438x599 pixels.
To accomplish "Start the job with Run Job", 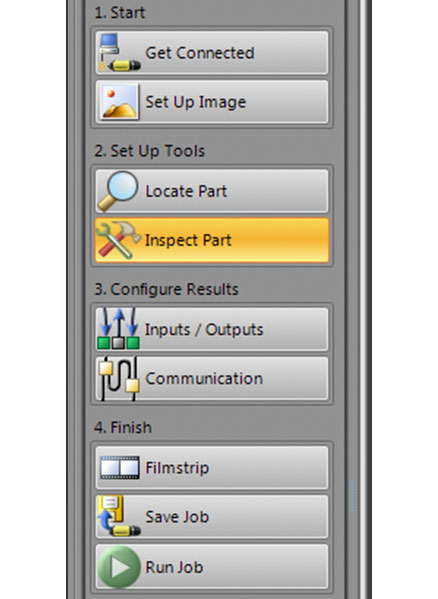I will coord(212,567).
